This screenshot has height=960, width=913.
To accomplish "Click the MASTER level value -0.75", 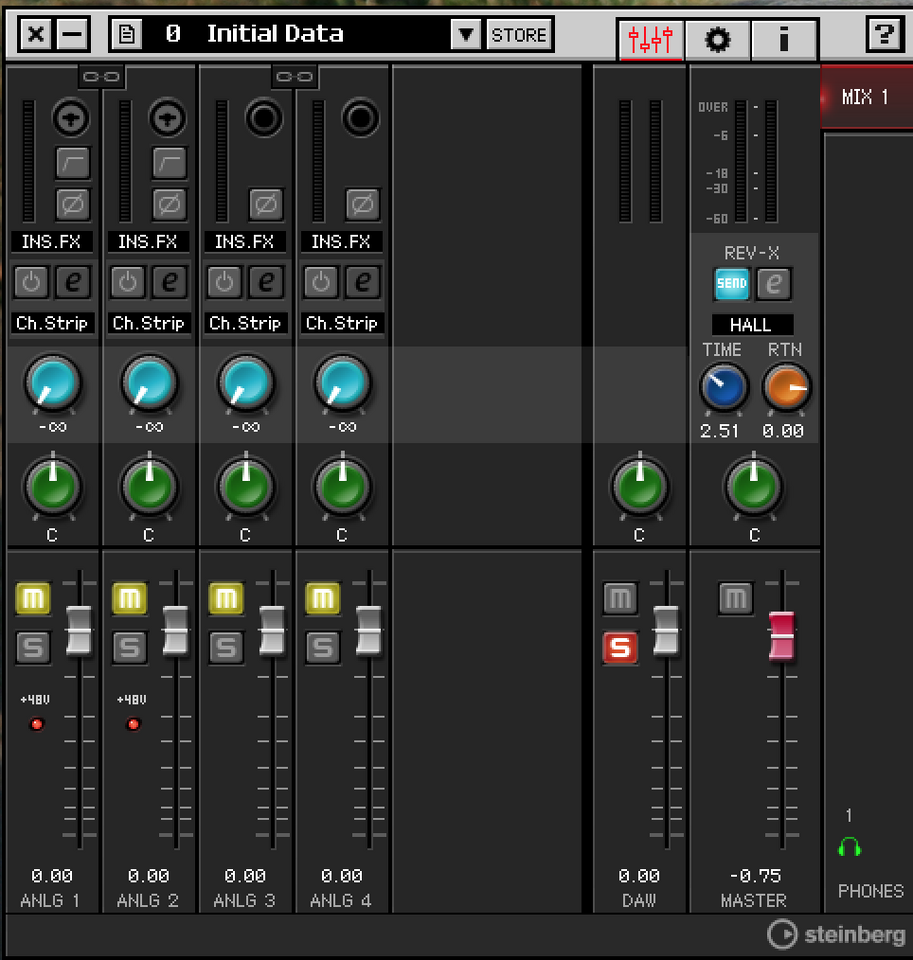I will [755, 876].
